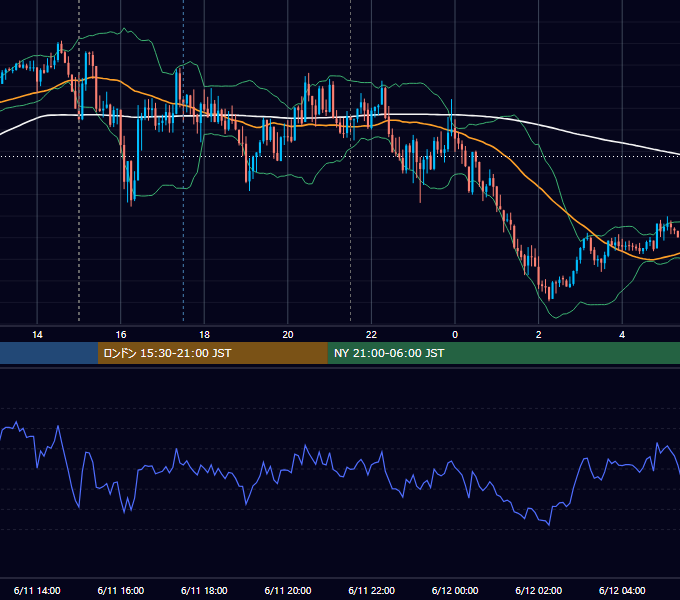Click the 6/11 16:00 time label
The height and width of the screenshot is (600, 680).
[x=121, y=590]
